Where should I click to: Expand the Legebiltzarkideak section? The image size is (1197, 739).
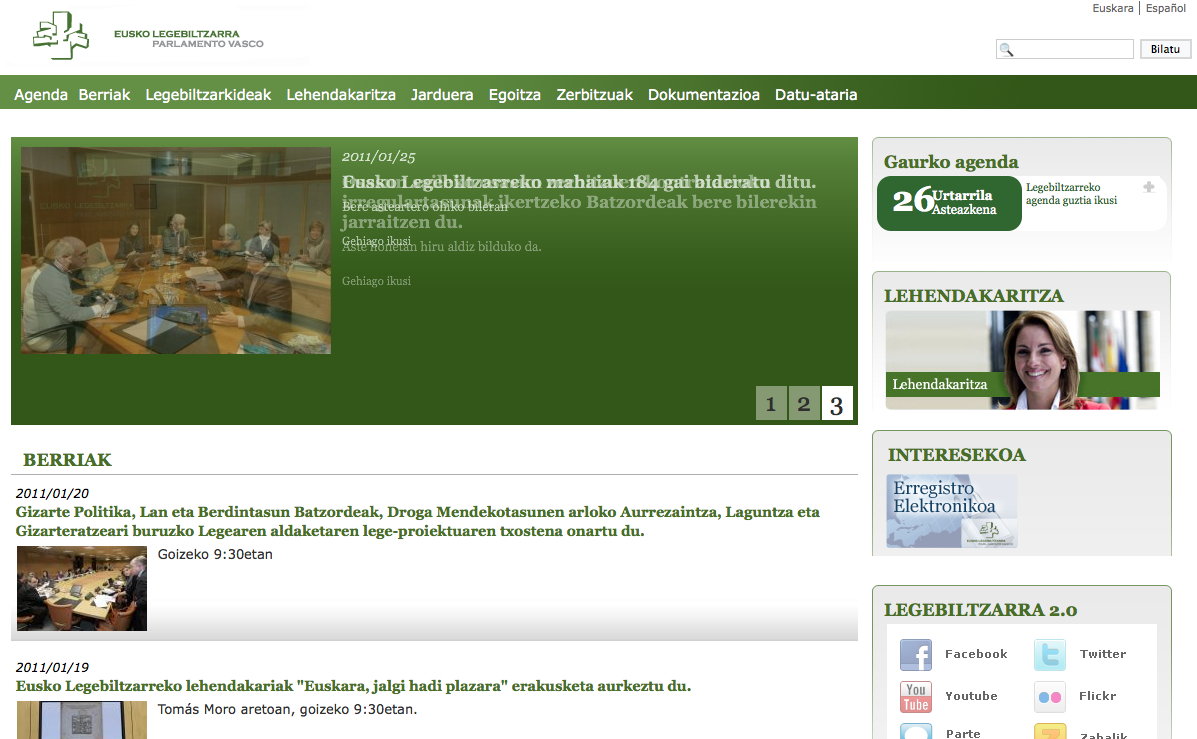(x=208, y=94)
